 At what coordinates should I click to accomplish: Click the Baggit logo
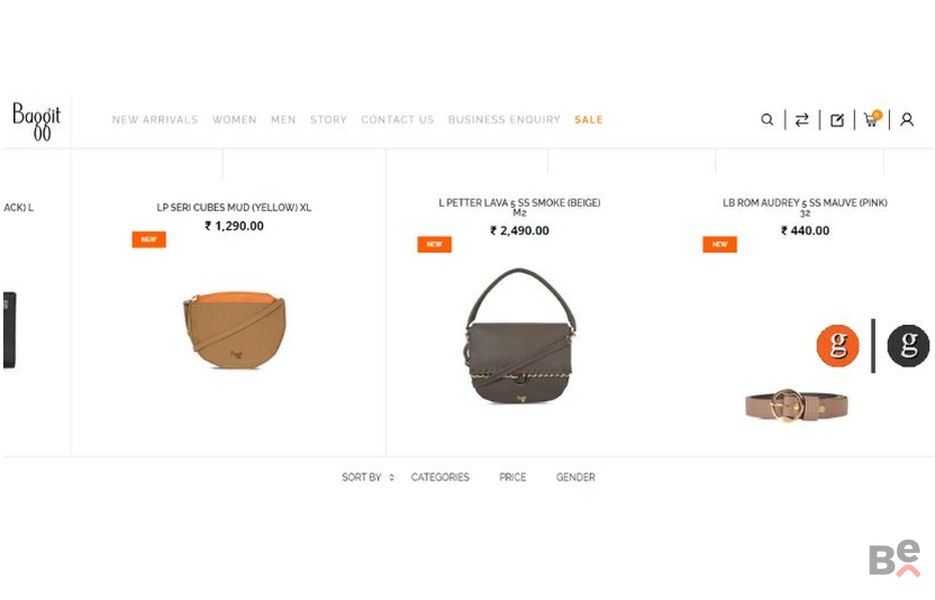36,121
